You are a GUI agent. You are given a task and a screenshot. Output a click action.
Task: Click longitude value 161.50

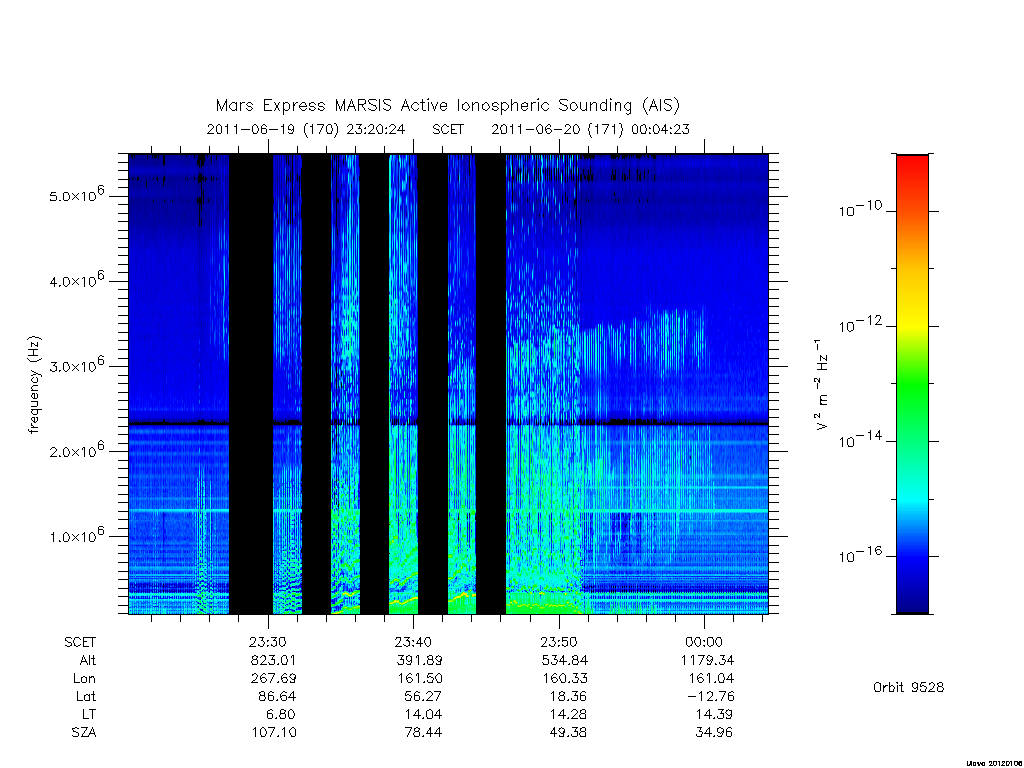[419, 679]
